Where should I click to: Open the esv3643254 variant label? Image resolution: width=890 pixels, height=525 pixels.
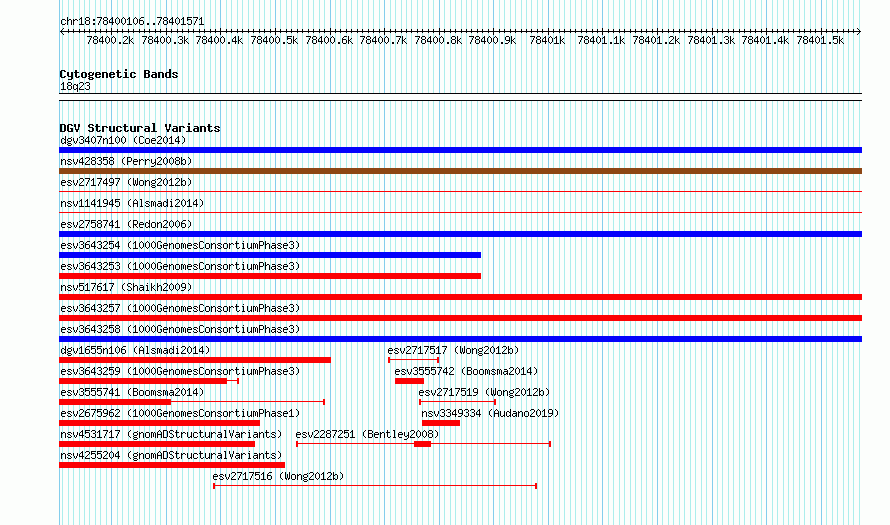coord(180,245)
